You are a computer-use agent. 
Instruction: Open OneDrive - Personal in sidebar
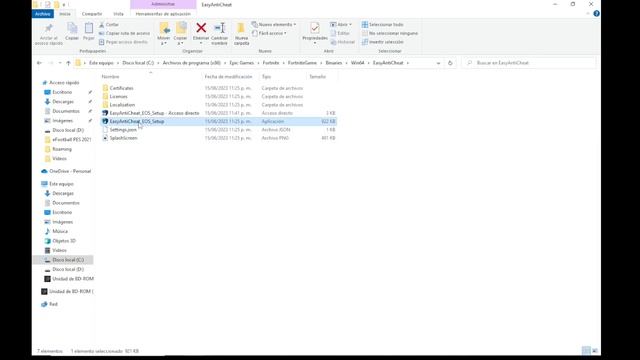pos(70,171)
